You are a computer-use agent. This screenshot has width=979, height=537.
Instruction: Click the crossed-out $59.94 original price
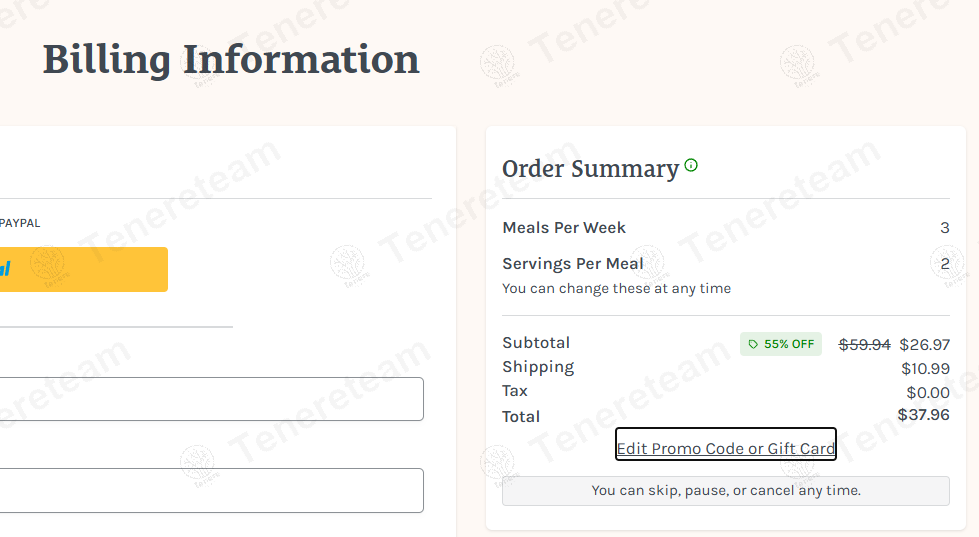pyautogui.click(x=864, y=344)
